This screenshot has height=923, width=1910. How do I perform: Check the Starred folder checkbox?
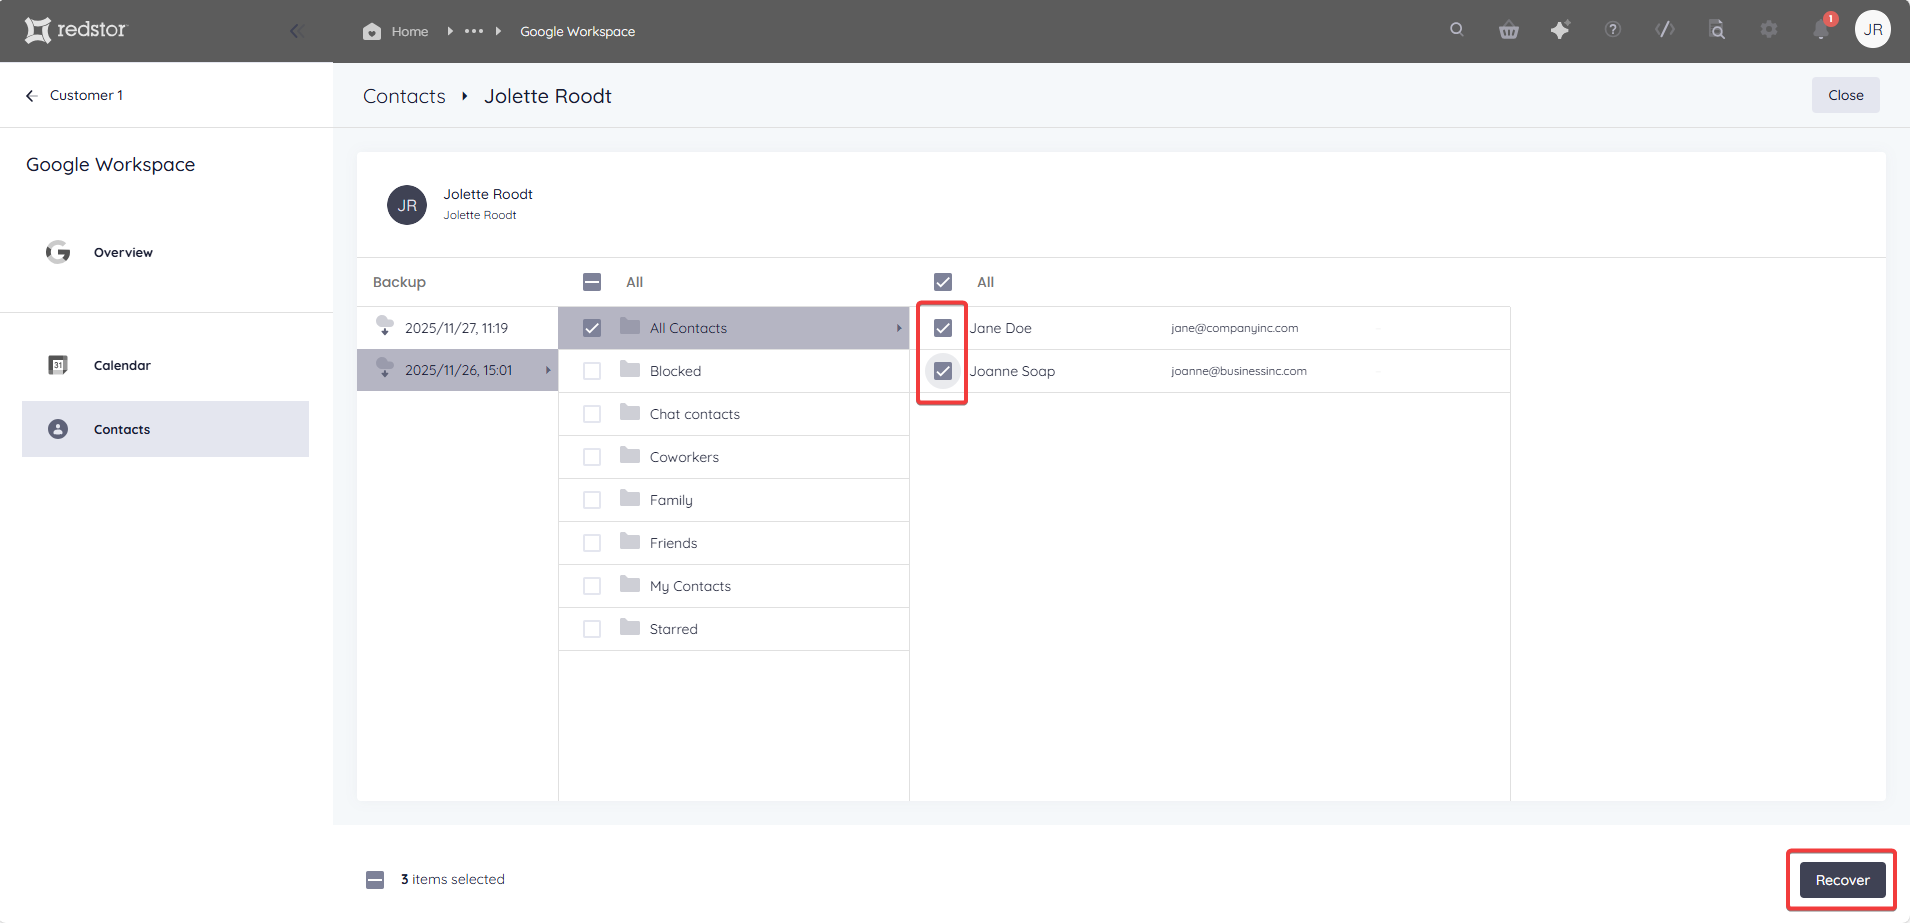point(592,629)
